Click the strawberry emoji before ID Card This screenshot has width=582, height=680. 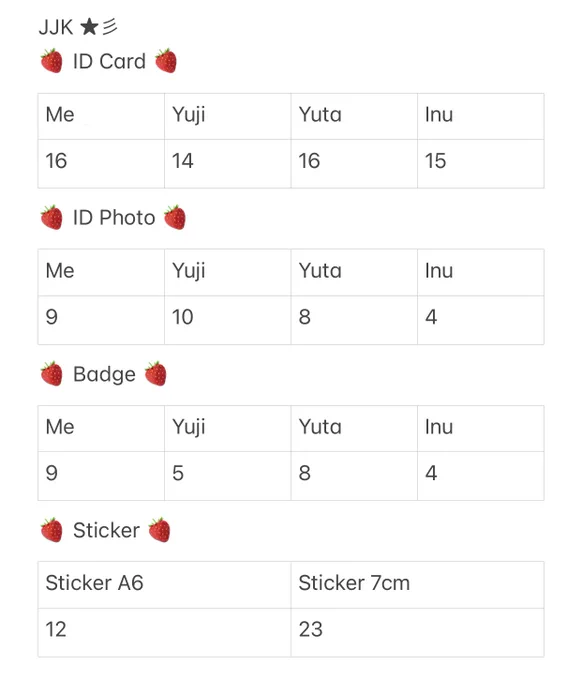(52, 61)
